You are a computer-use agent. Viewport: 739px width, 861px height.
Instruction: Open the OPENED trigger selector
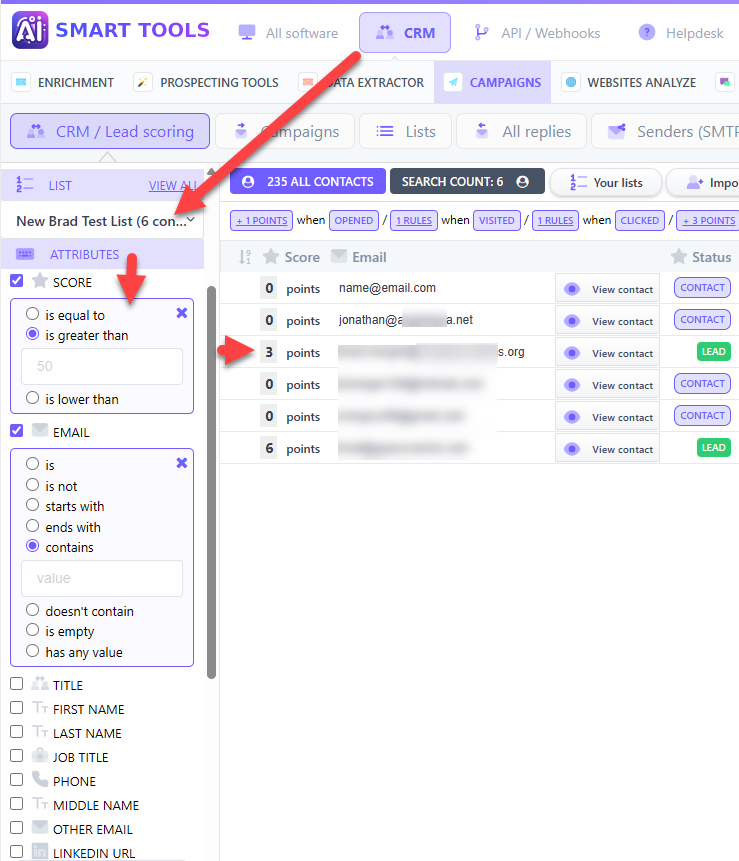tap(354, 221)
